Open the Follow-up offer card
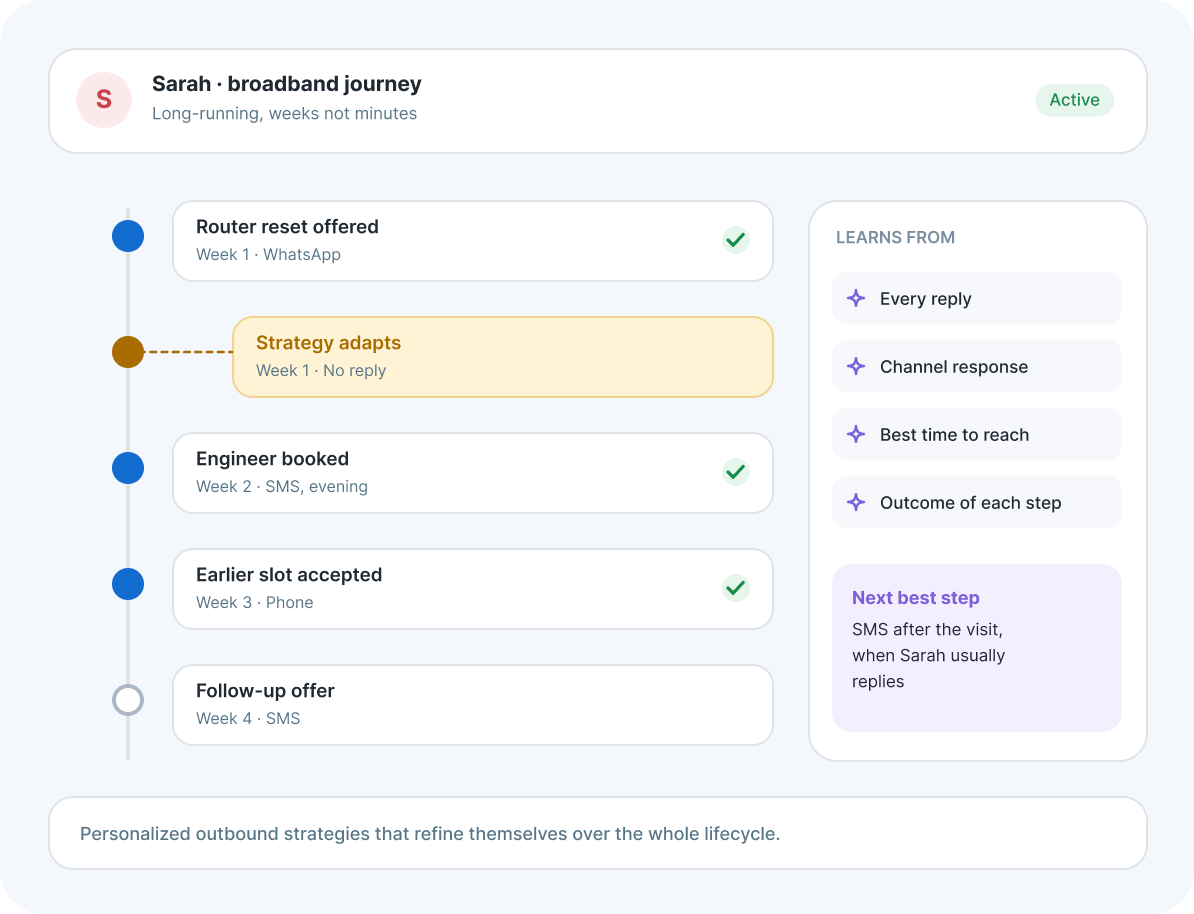 473,705
